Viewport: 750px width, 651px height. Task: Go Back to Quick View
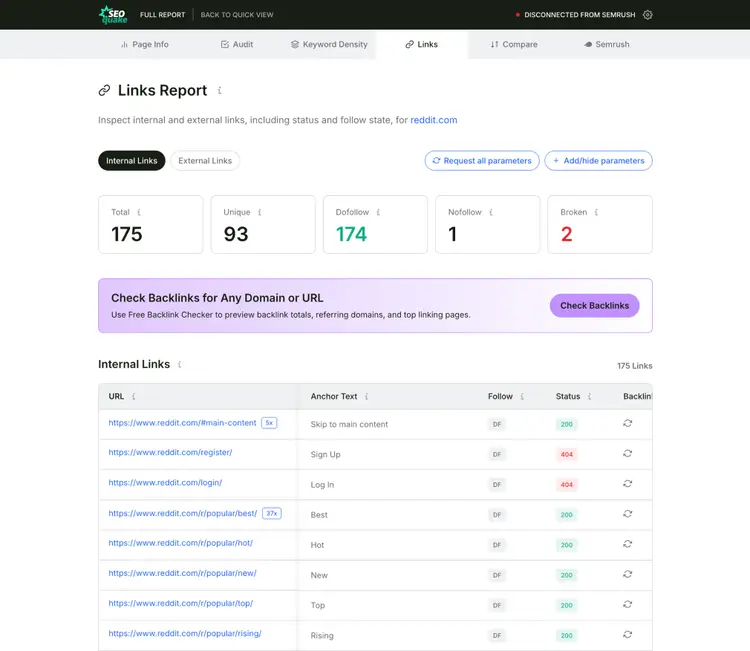pyautogui.click(x=237, y=15)
